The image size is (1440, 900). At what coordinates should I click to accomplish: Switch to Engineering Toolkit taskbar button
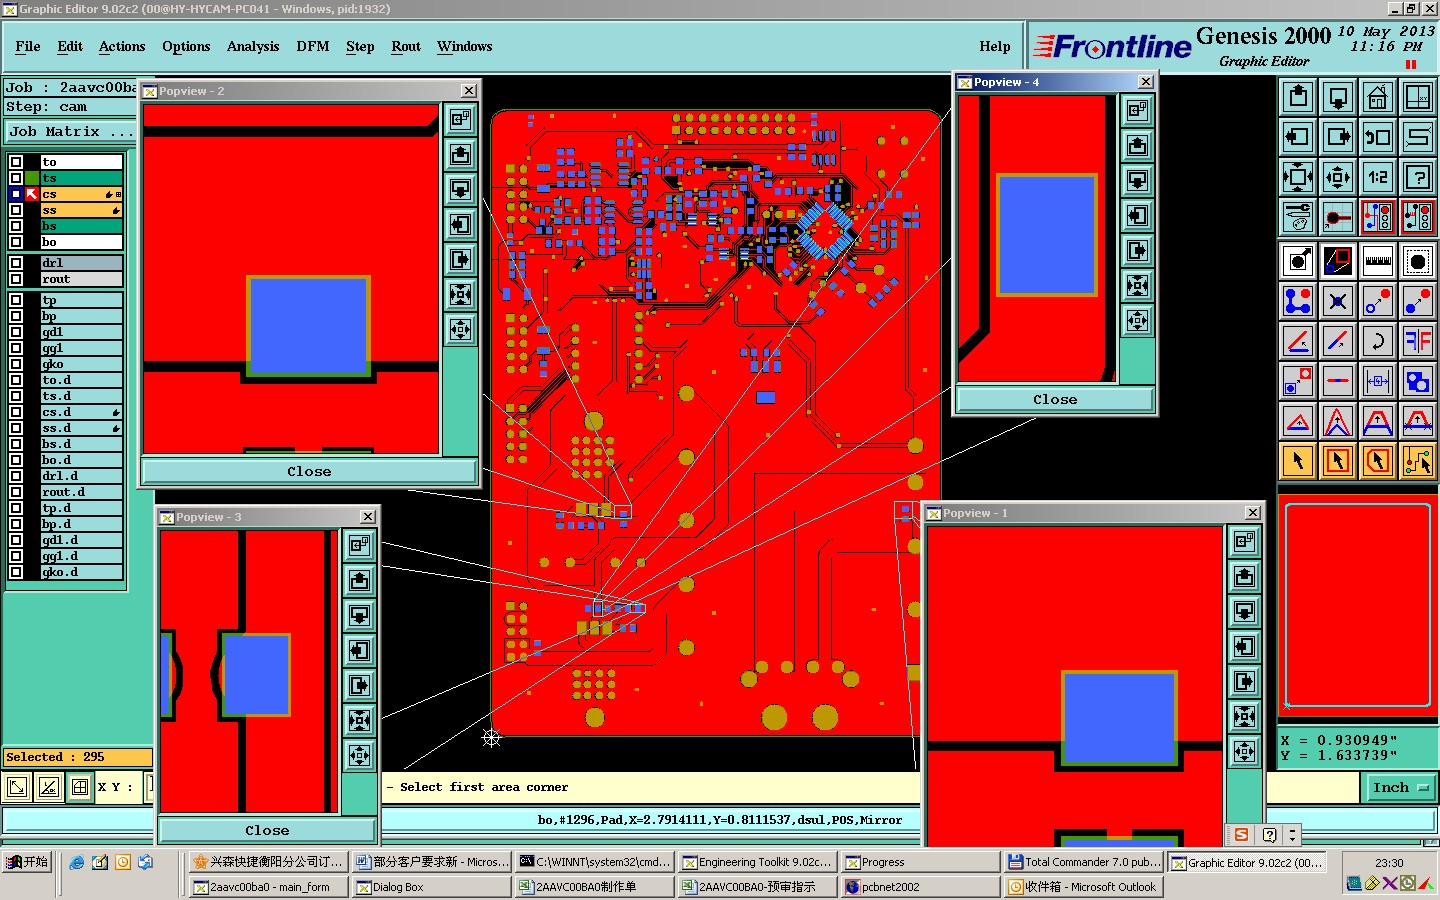(757, 862)
